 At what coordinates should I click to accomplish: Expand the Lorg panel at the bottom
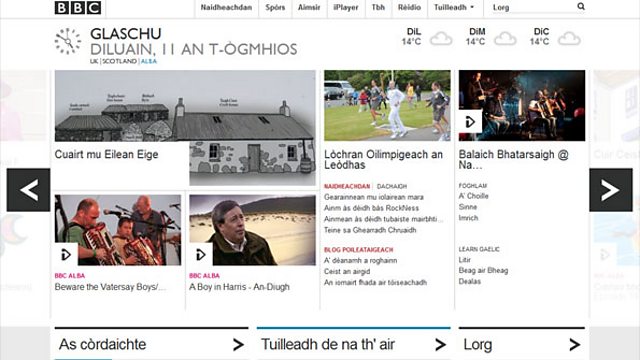point(522,344)
